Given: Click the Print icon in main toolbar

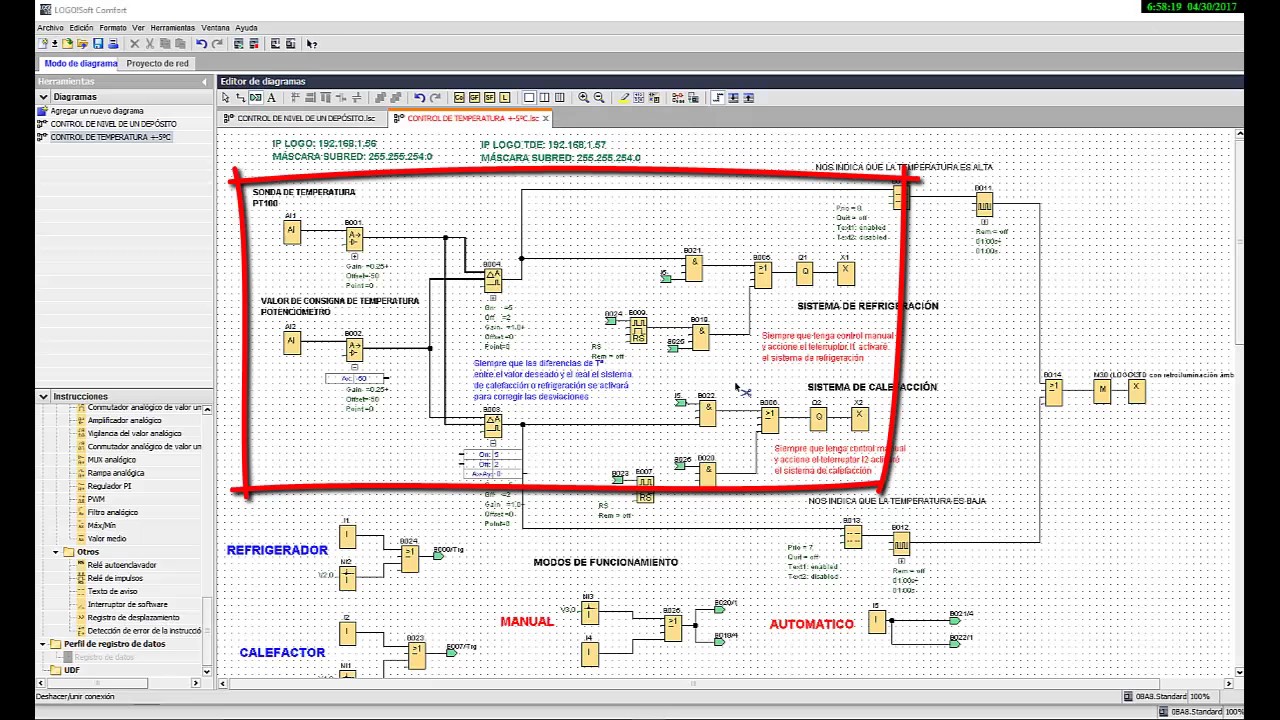Looking at the screenshot, I should (x=114, y=44).
